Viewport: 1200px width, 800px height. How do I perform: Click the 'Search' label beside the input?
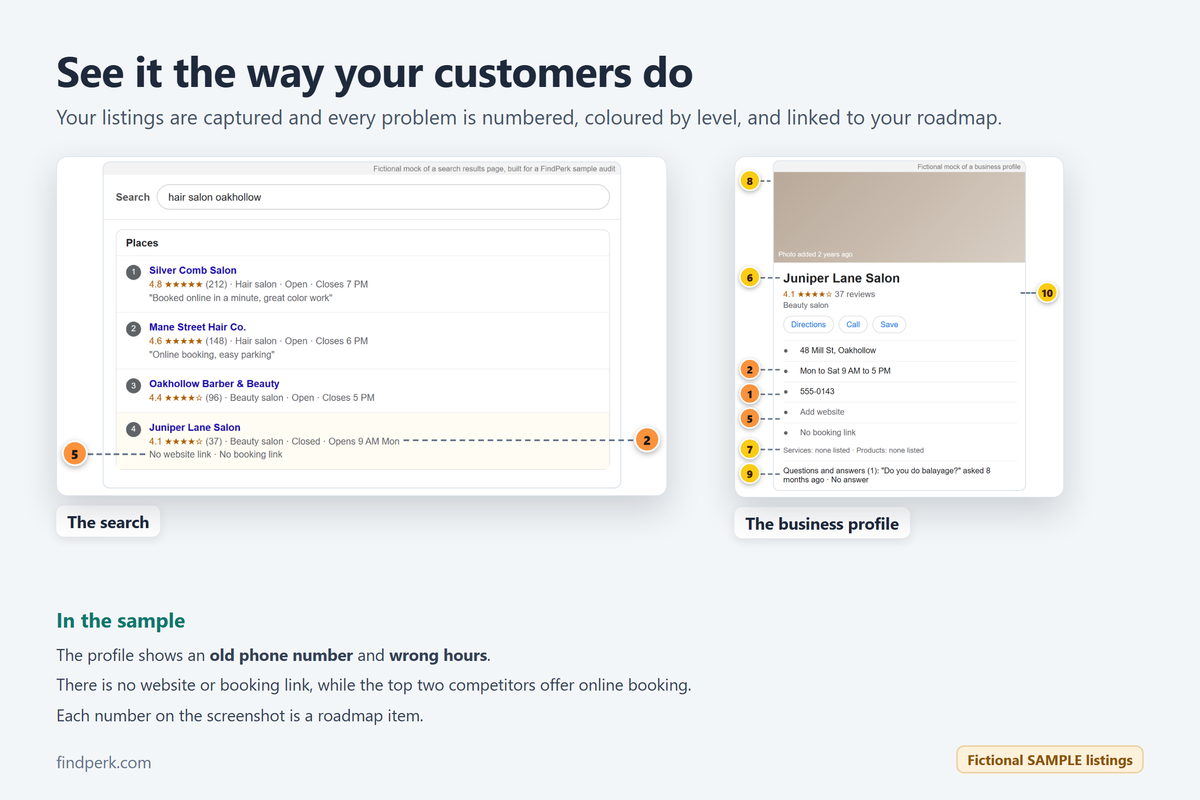(x=133, y=197)
